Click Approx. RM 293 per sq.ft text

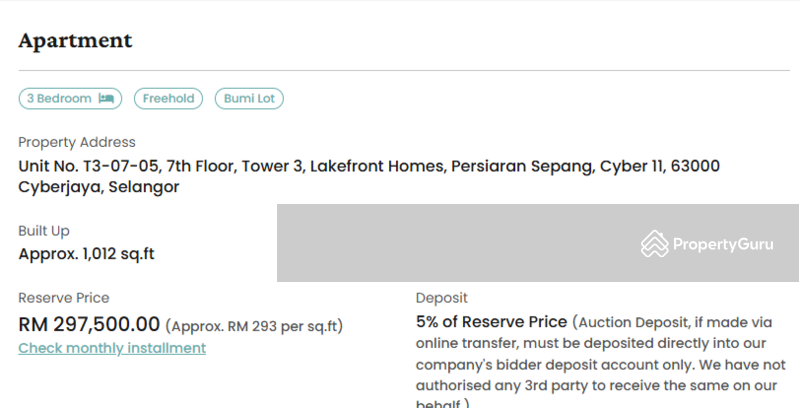tap(255, 326)
